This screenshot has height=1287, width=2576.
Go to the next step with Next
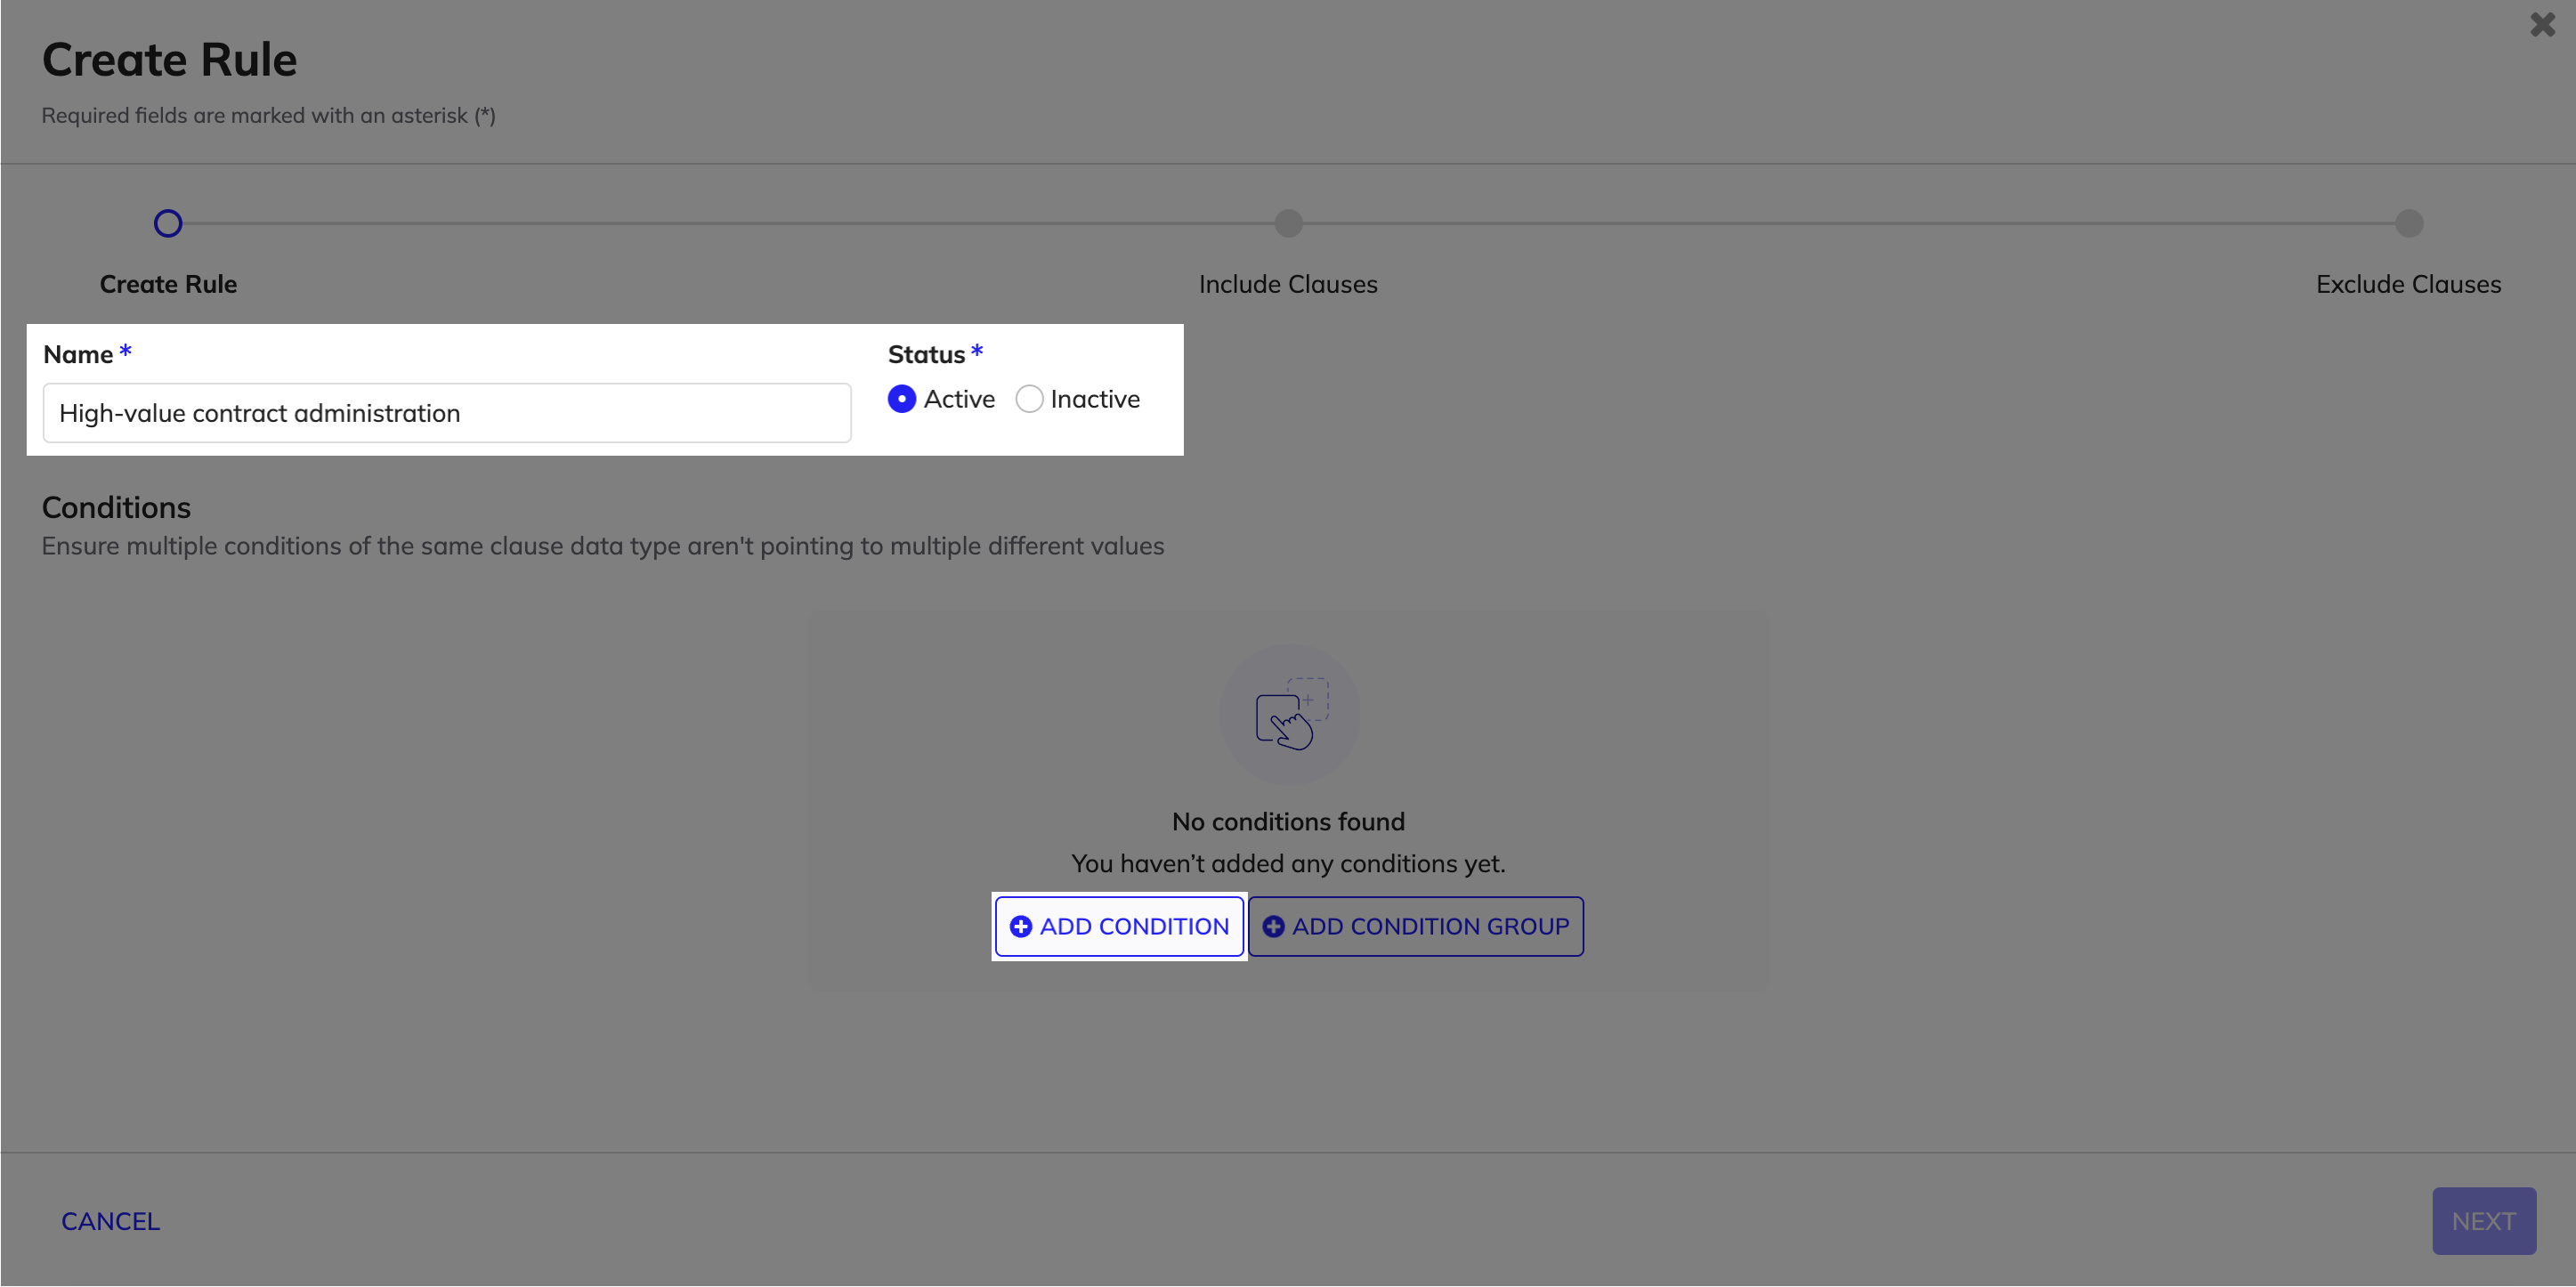point(2484,1221)
